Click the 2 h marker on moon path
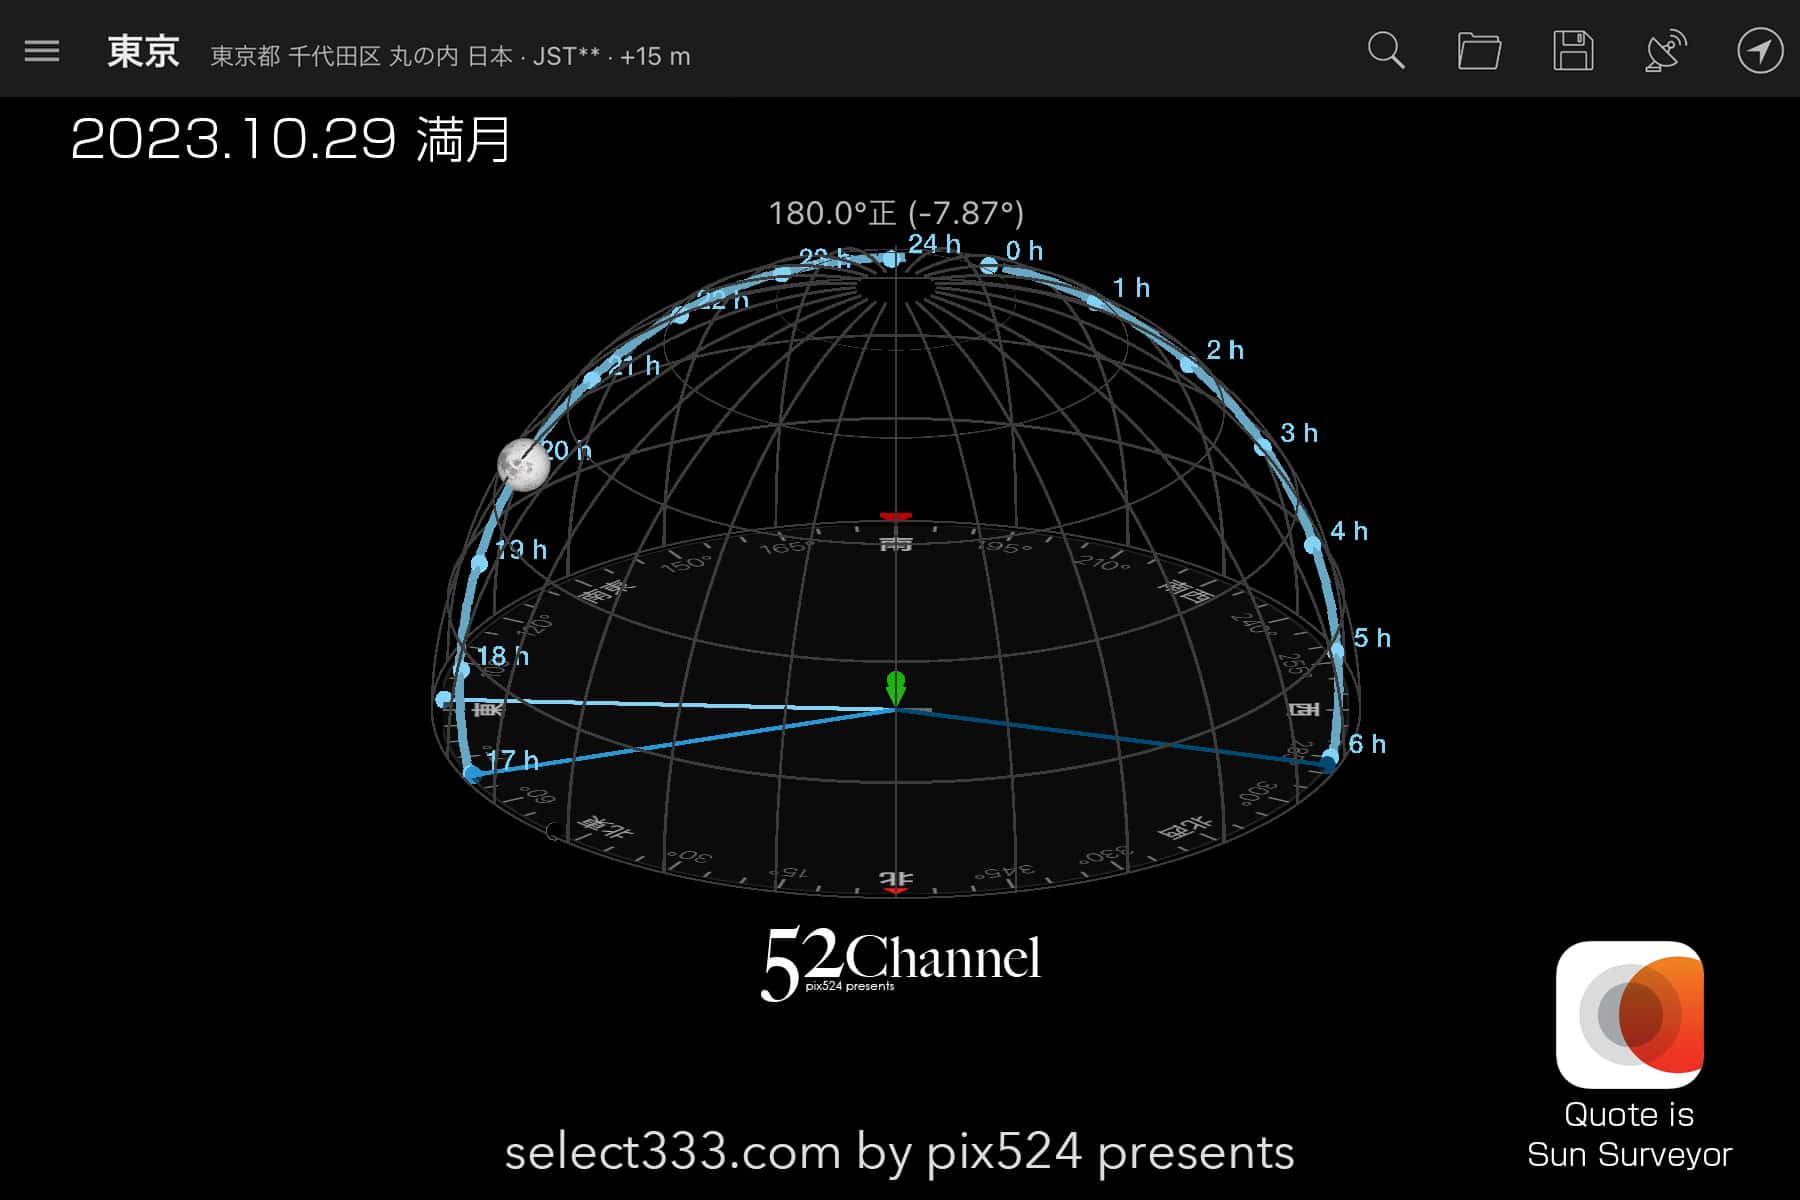 [1188, 365]
